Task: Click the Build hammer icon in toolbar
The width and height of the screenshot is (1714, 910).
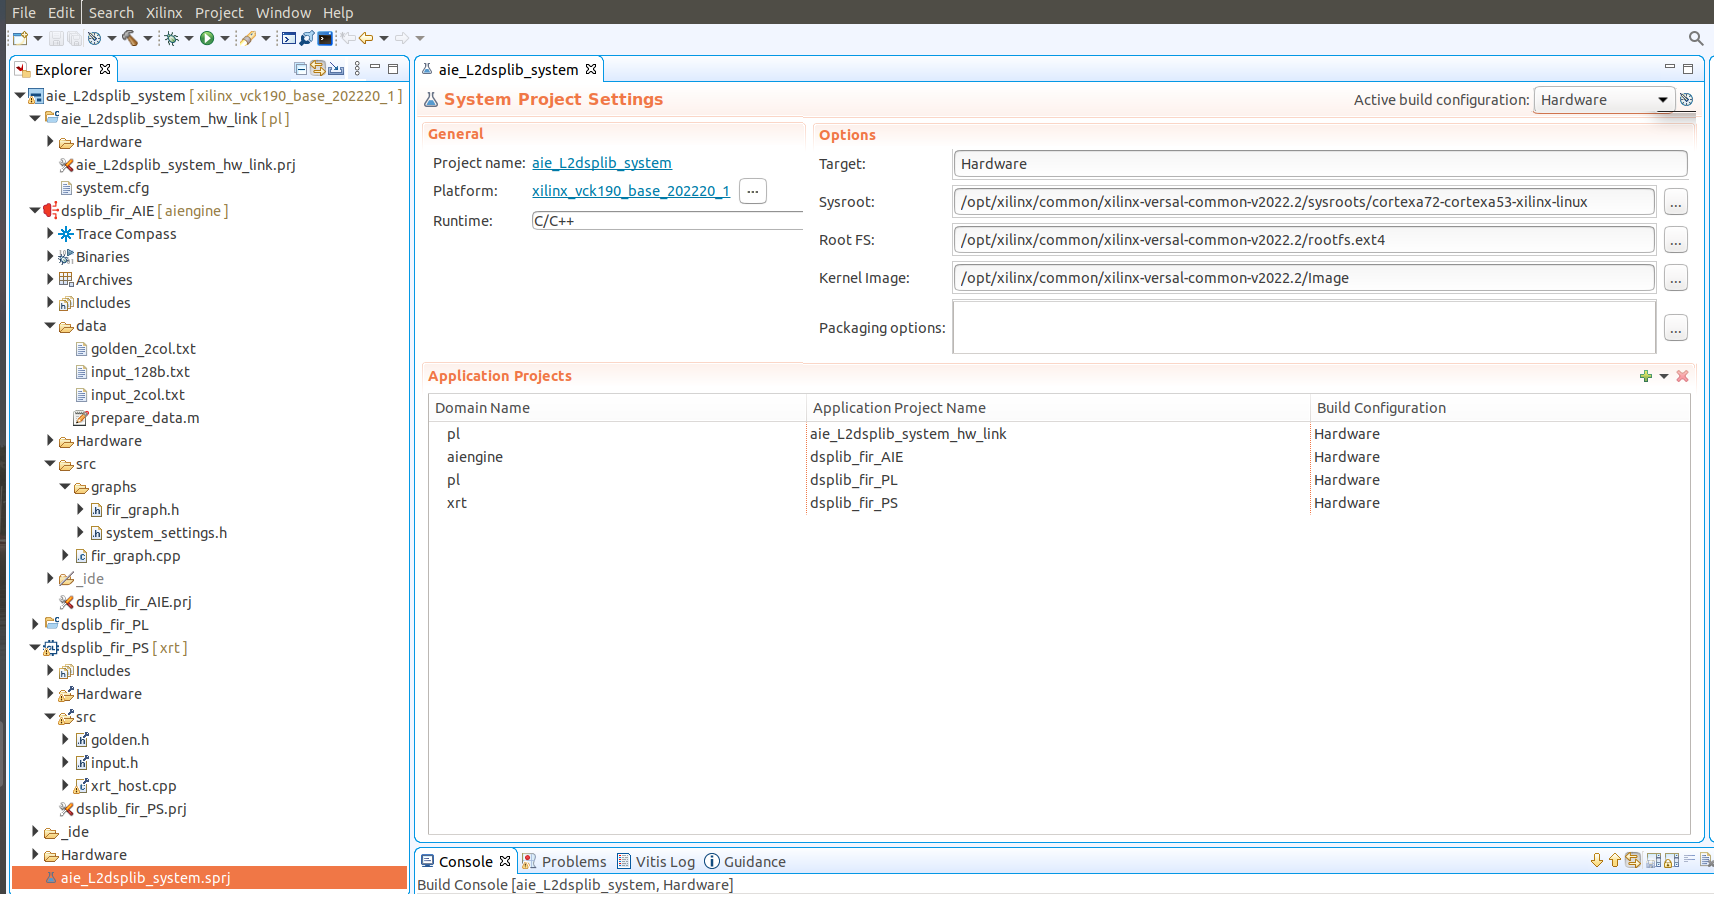Action: (x=130, y=38)
